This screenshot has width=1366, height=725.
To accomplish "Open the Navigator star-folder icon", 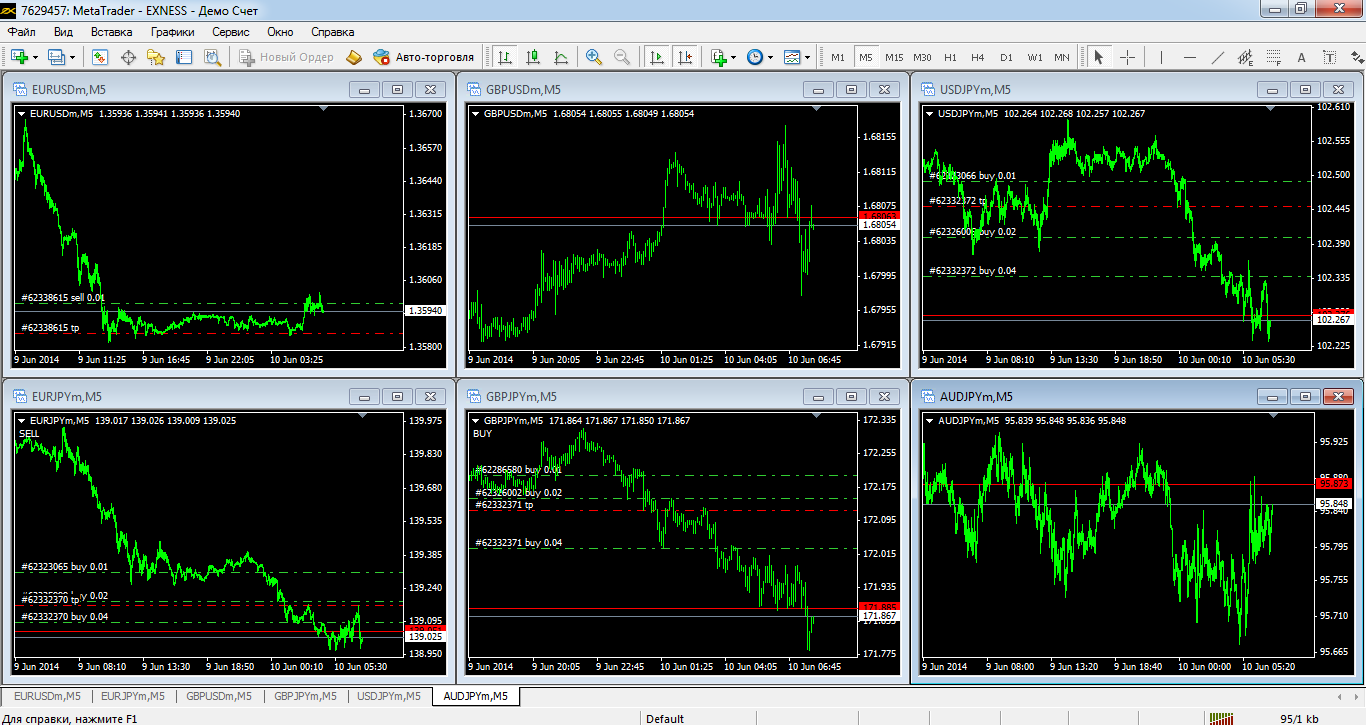I will pos(156,57).
